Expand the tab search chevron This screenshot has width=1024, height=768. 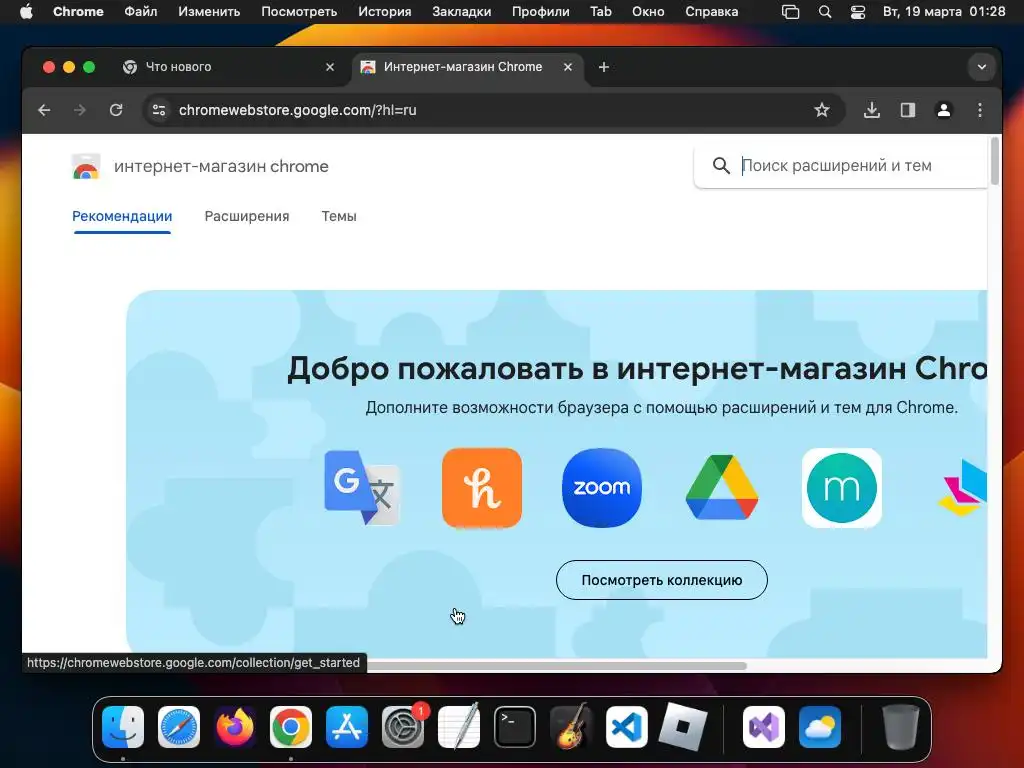pos(982,67)
